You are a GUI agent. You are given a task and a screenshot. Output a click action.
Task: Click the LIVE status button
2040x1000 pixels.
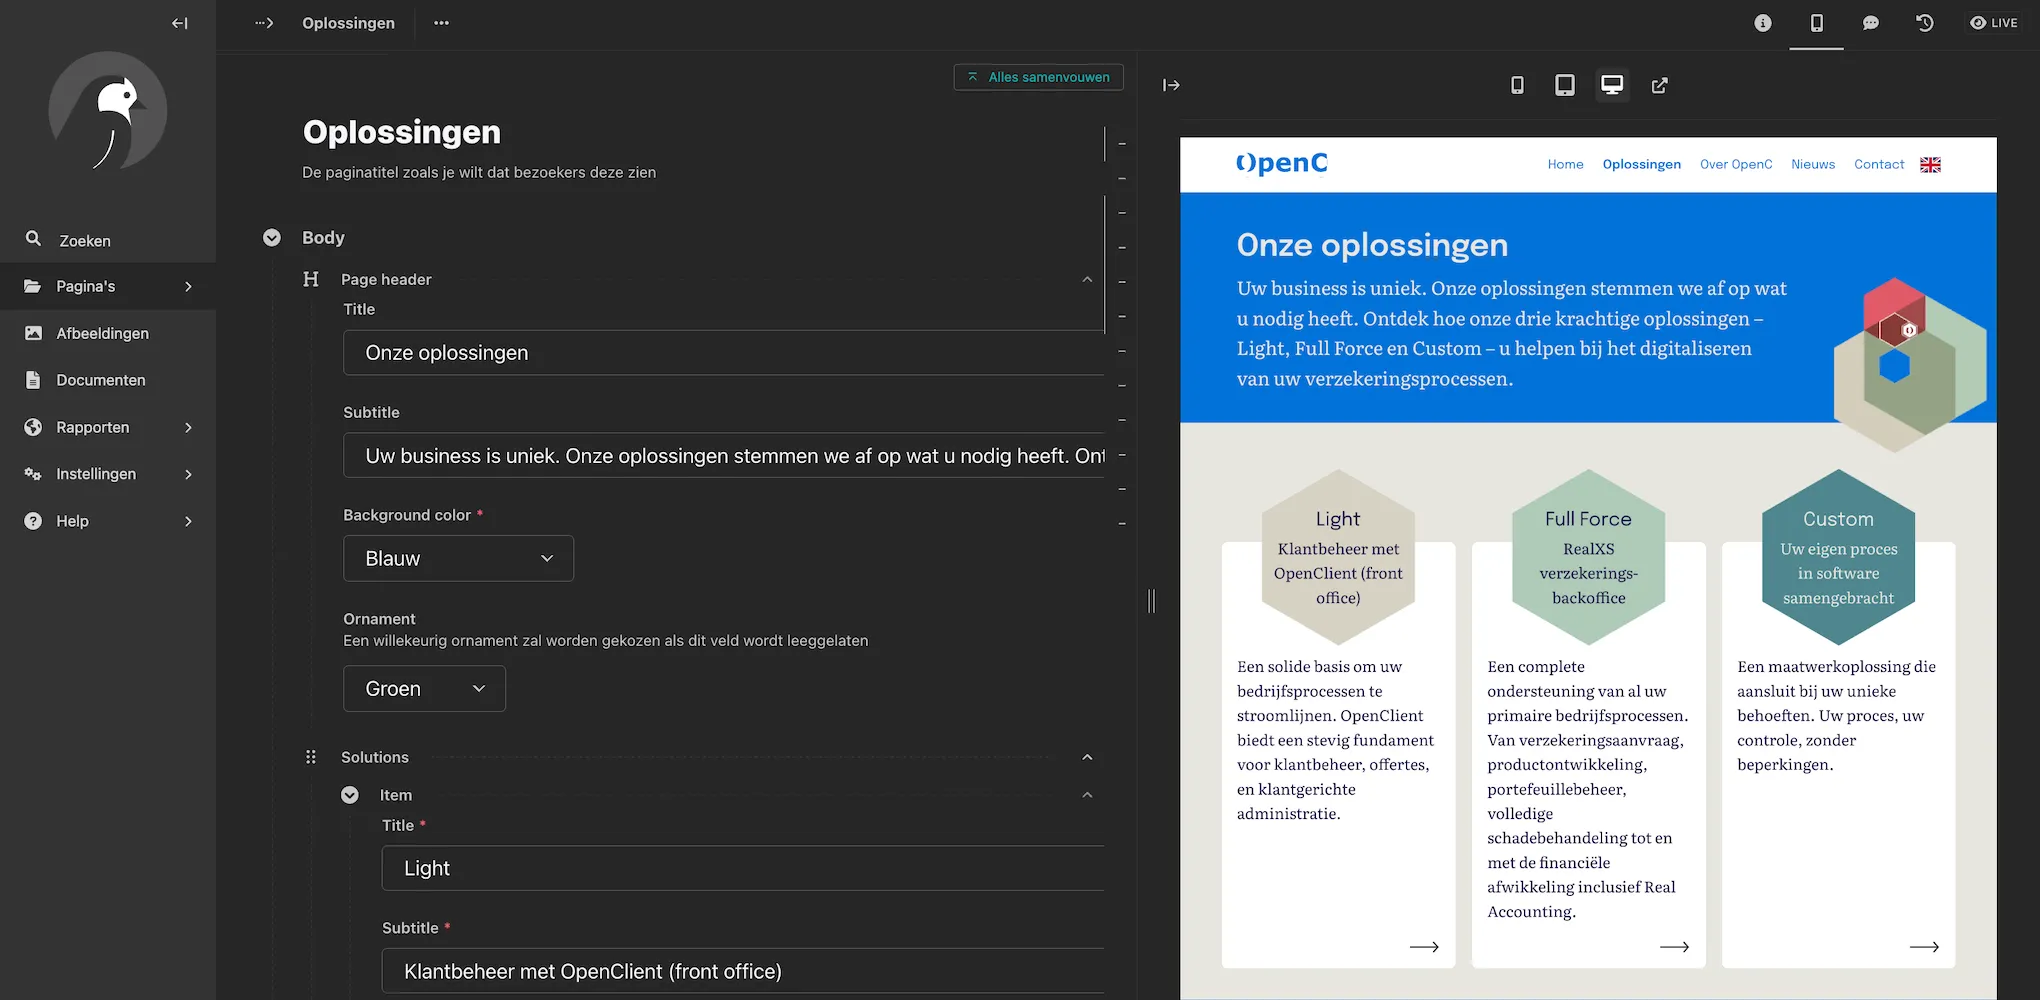click(x=1994, y=23)
